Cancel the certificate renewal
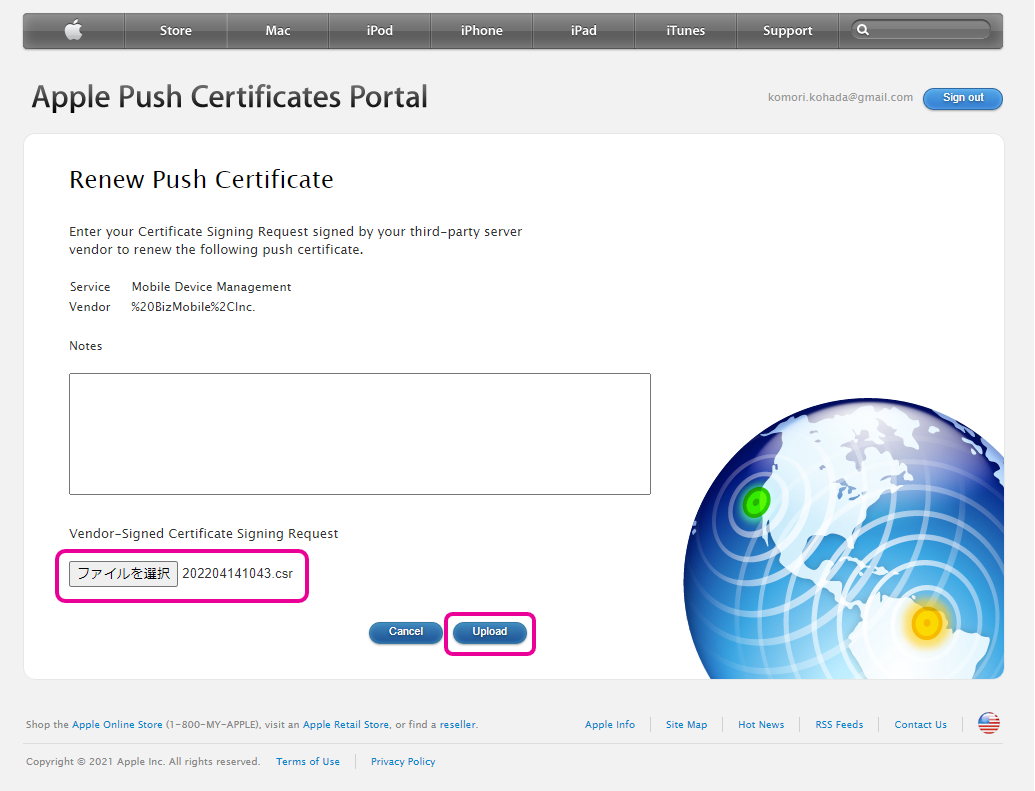The image size is (1035, 791). (406, 632)
